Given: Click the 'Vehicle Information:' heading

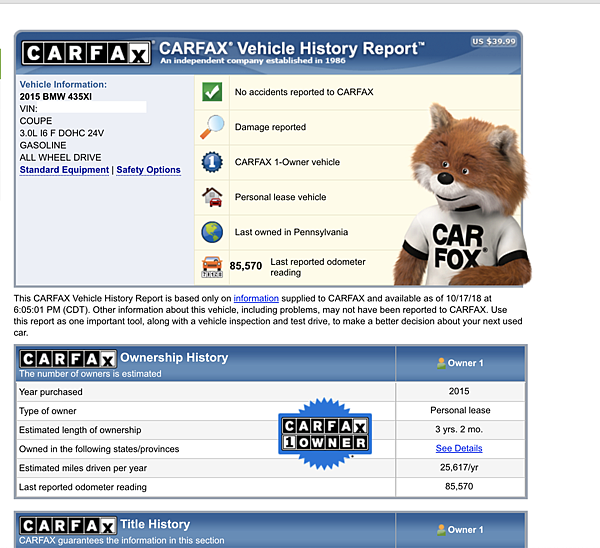Looking at the screenshot, I should 63,85.
